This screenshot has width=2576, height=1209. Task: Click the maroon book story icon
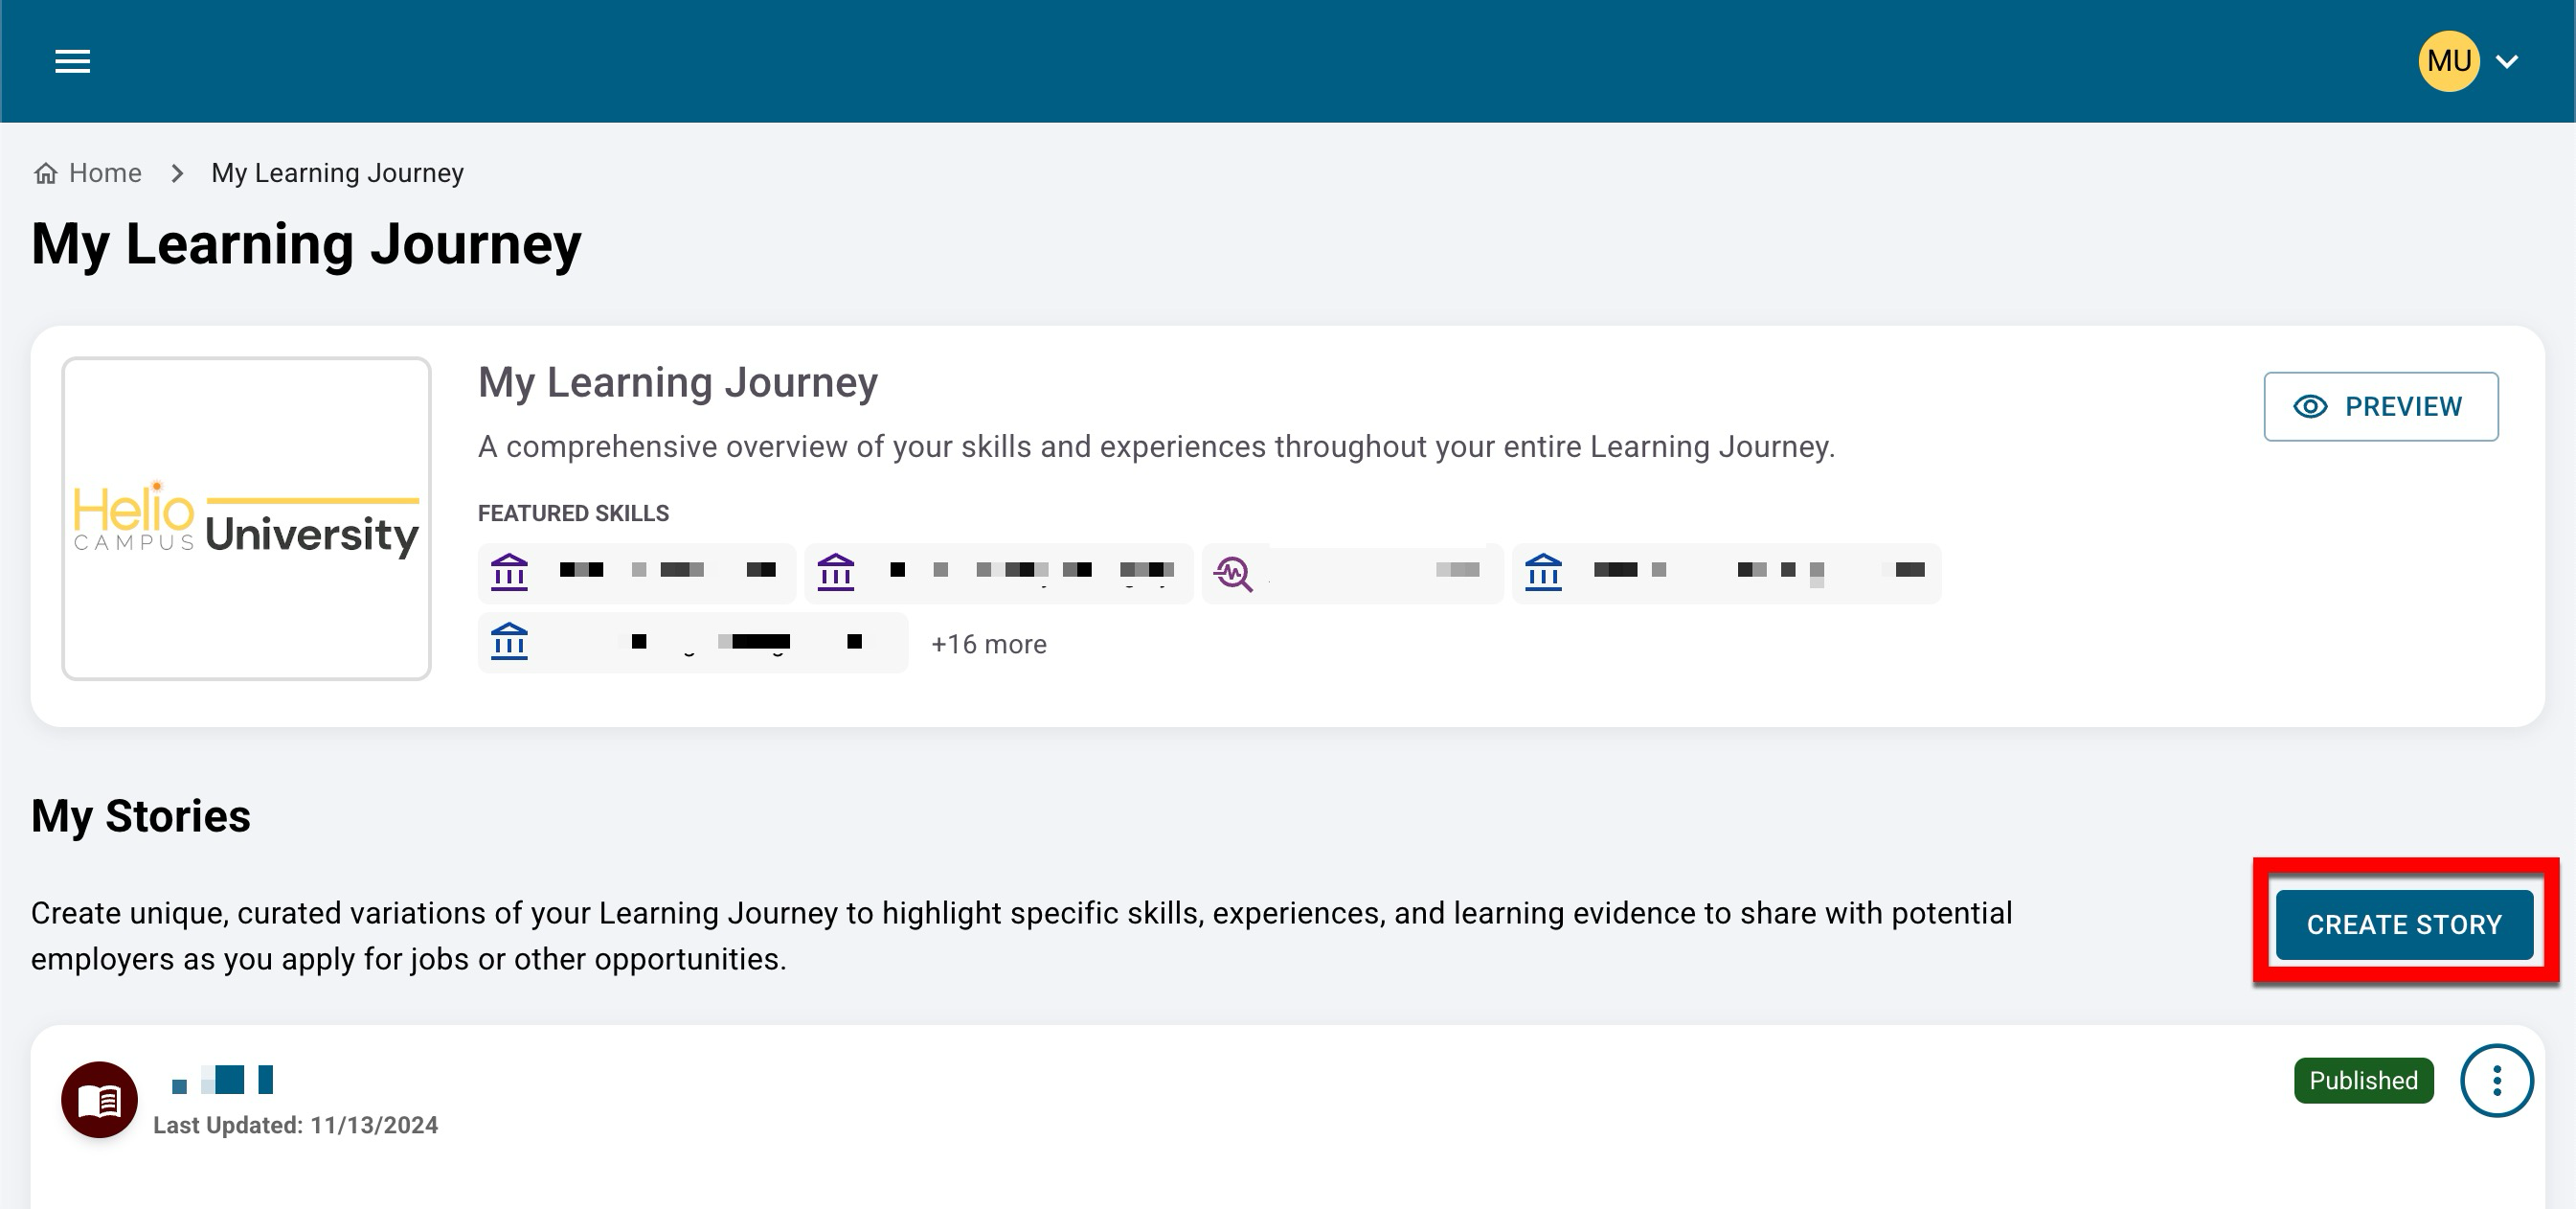pyautogui.click(x=99, y=1099)
